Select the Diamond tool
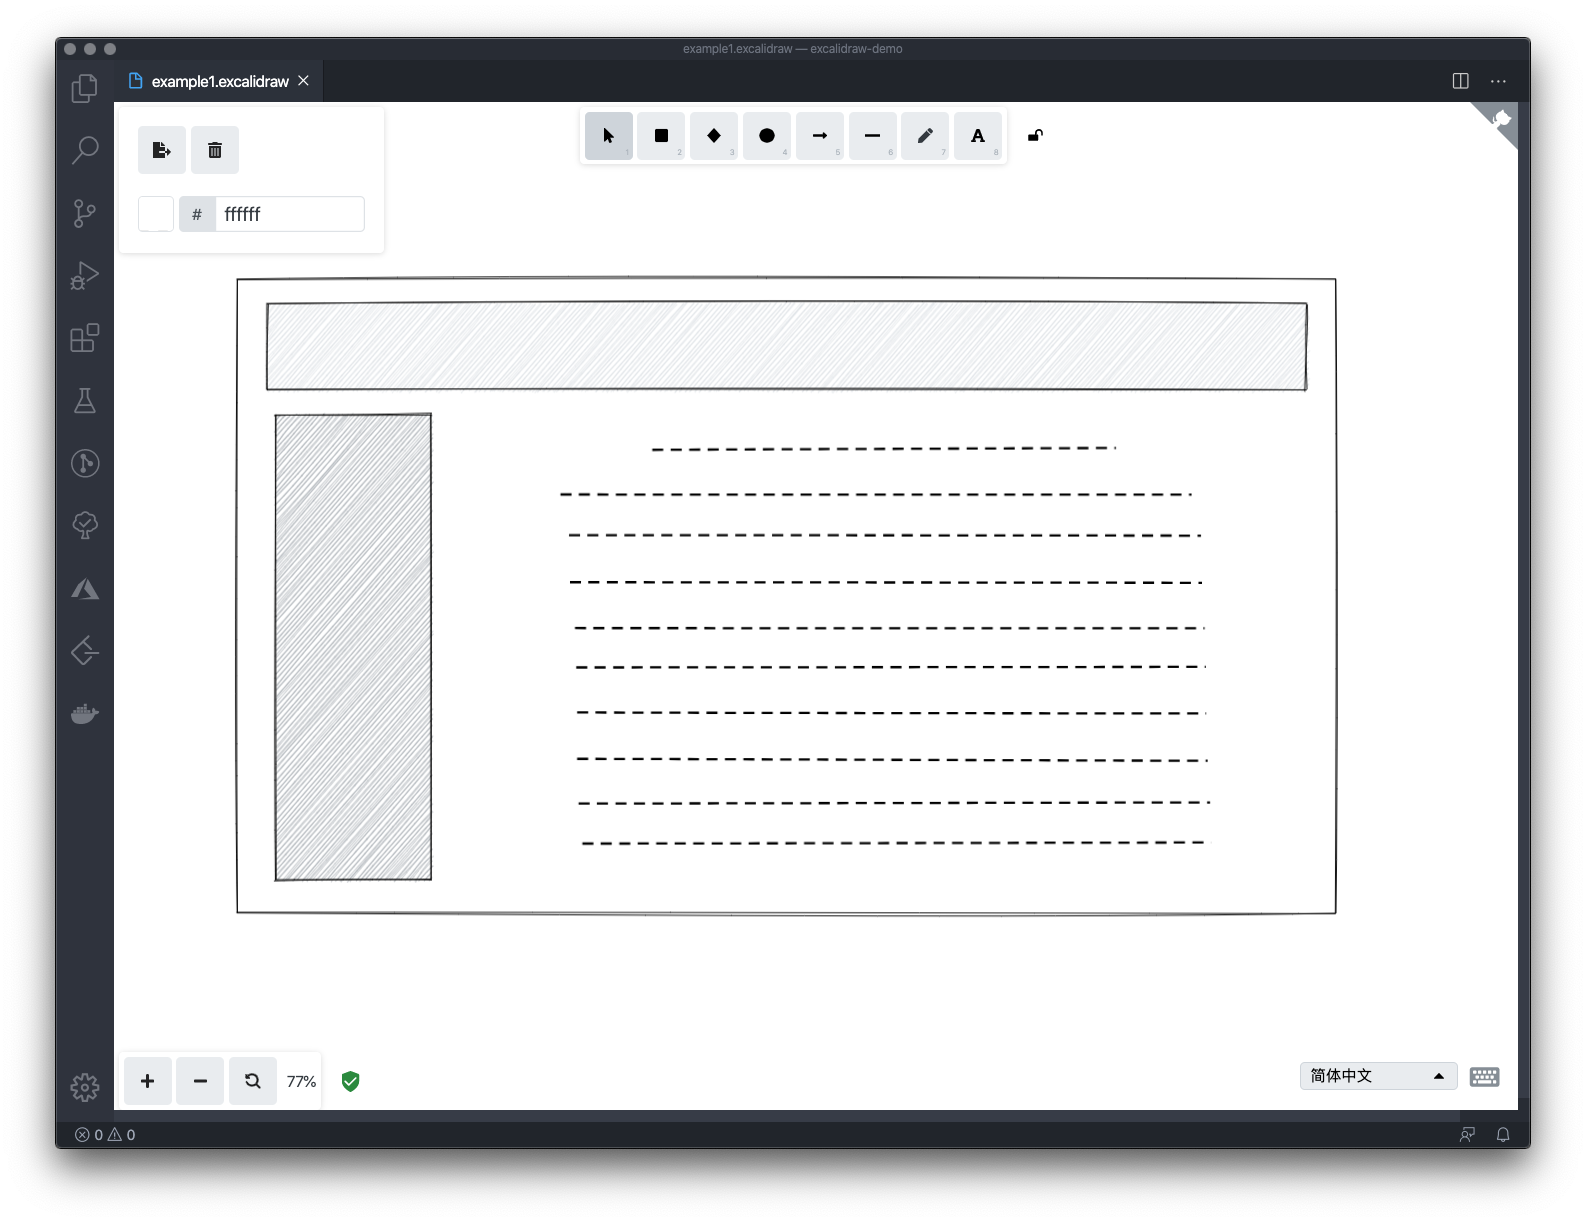The image size is (1586, 1222). [714, 136]
